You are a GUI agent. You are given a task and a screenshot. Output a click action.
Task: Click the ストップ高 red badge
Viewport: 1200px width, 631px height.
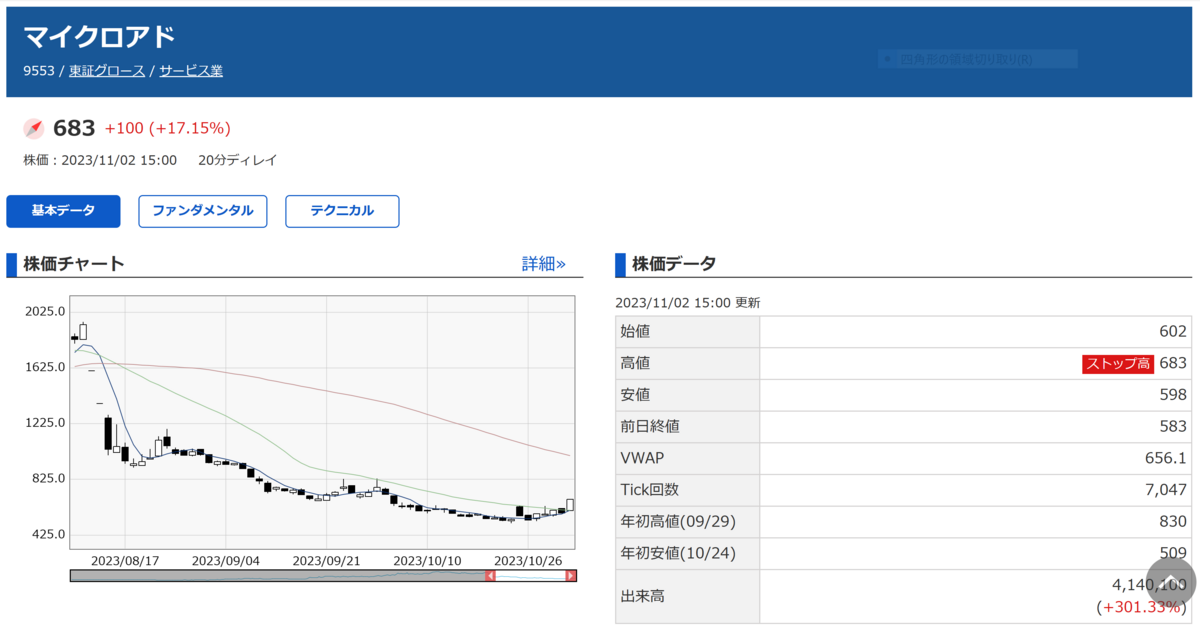(x=1118, y=363)
